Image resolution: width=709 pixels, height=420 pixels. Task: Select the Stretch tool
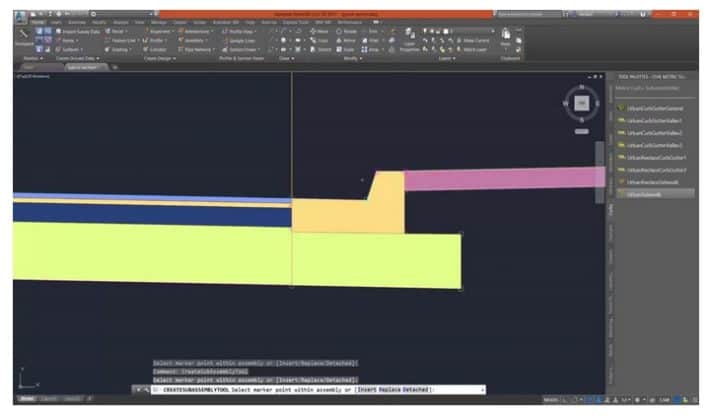[x=321, y=50]
